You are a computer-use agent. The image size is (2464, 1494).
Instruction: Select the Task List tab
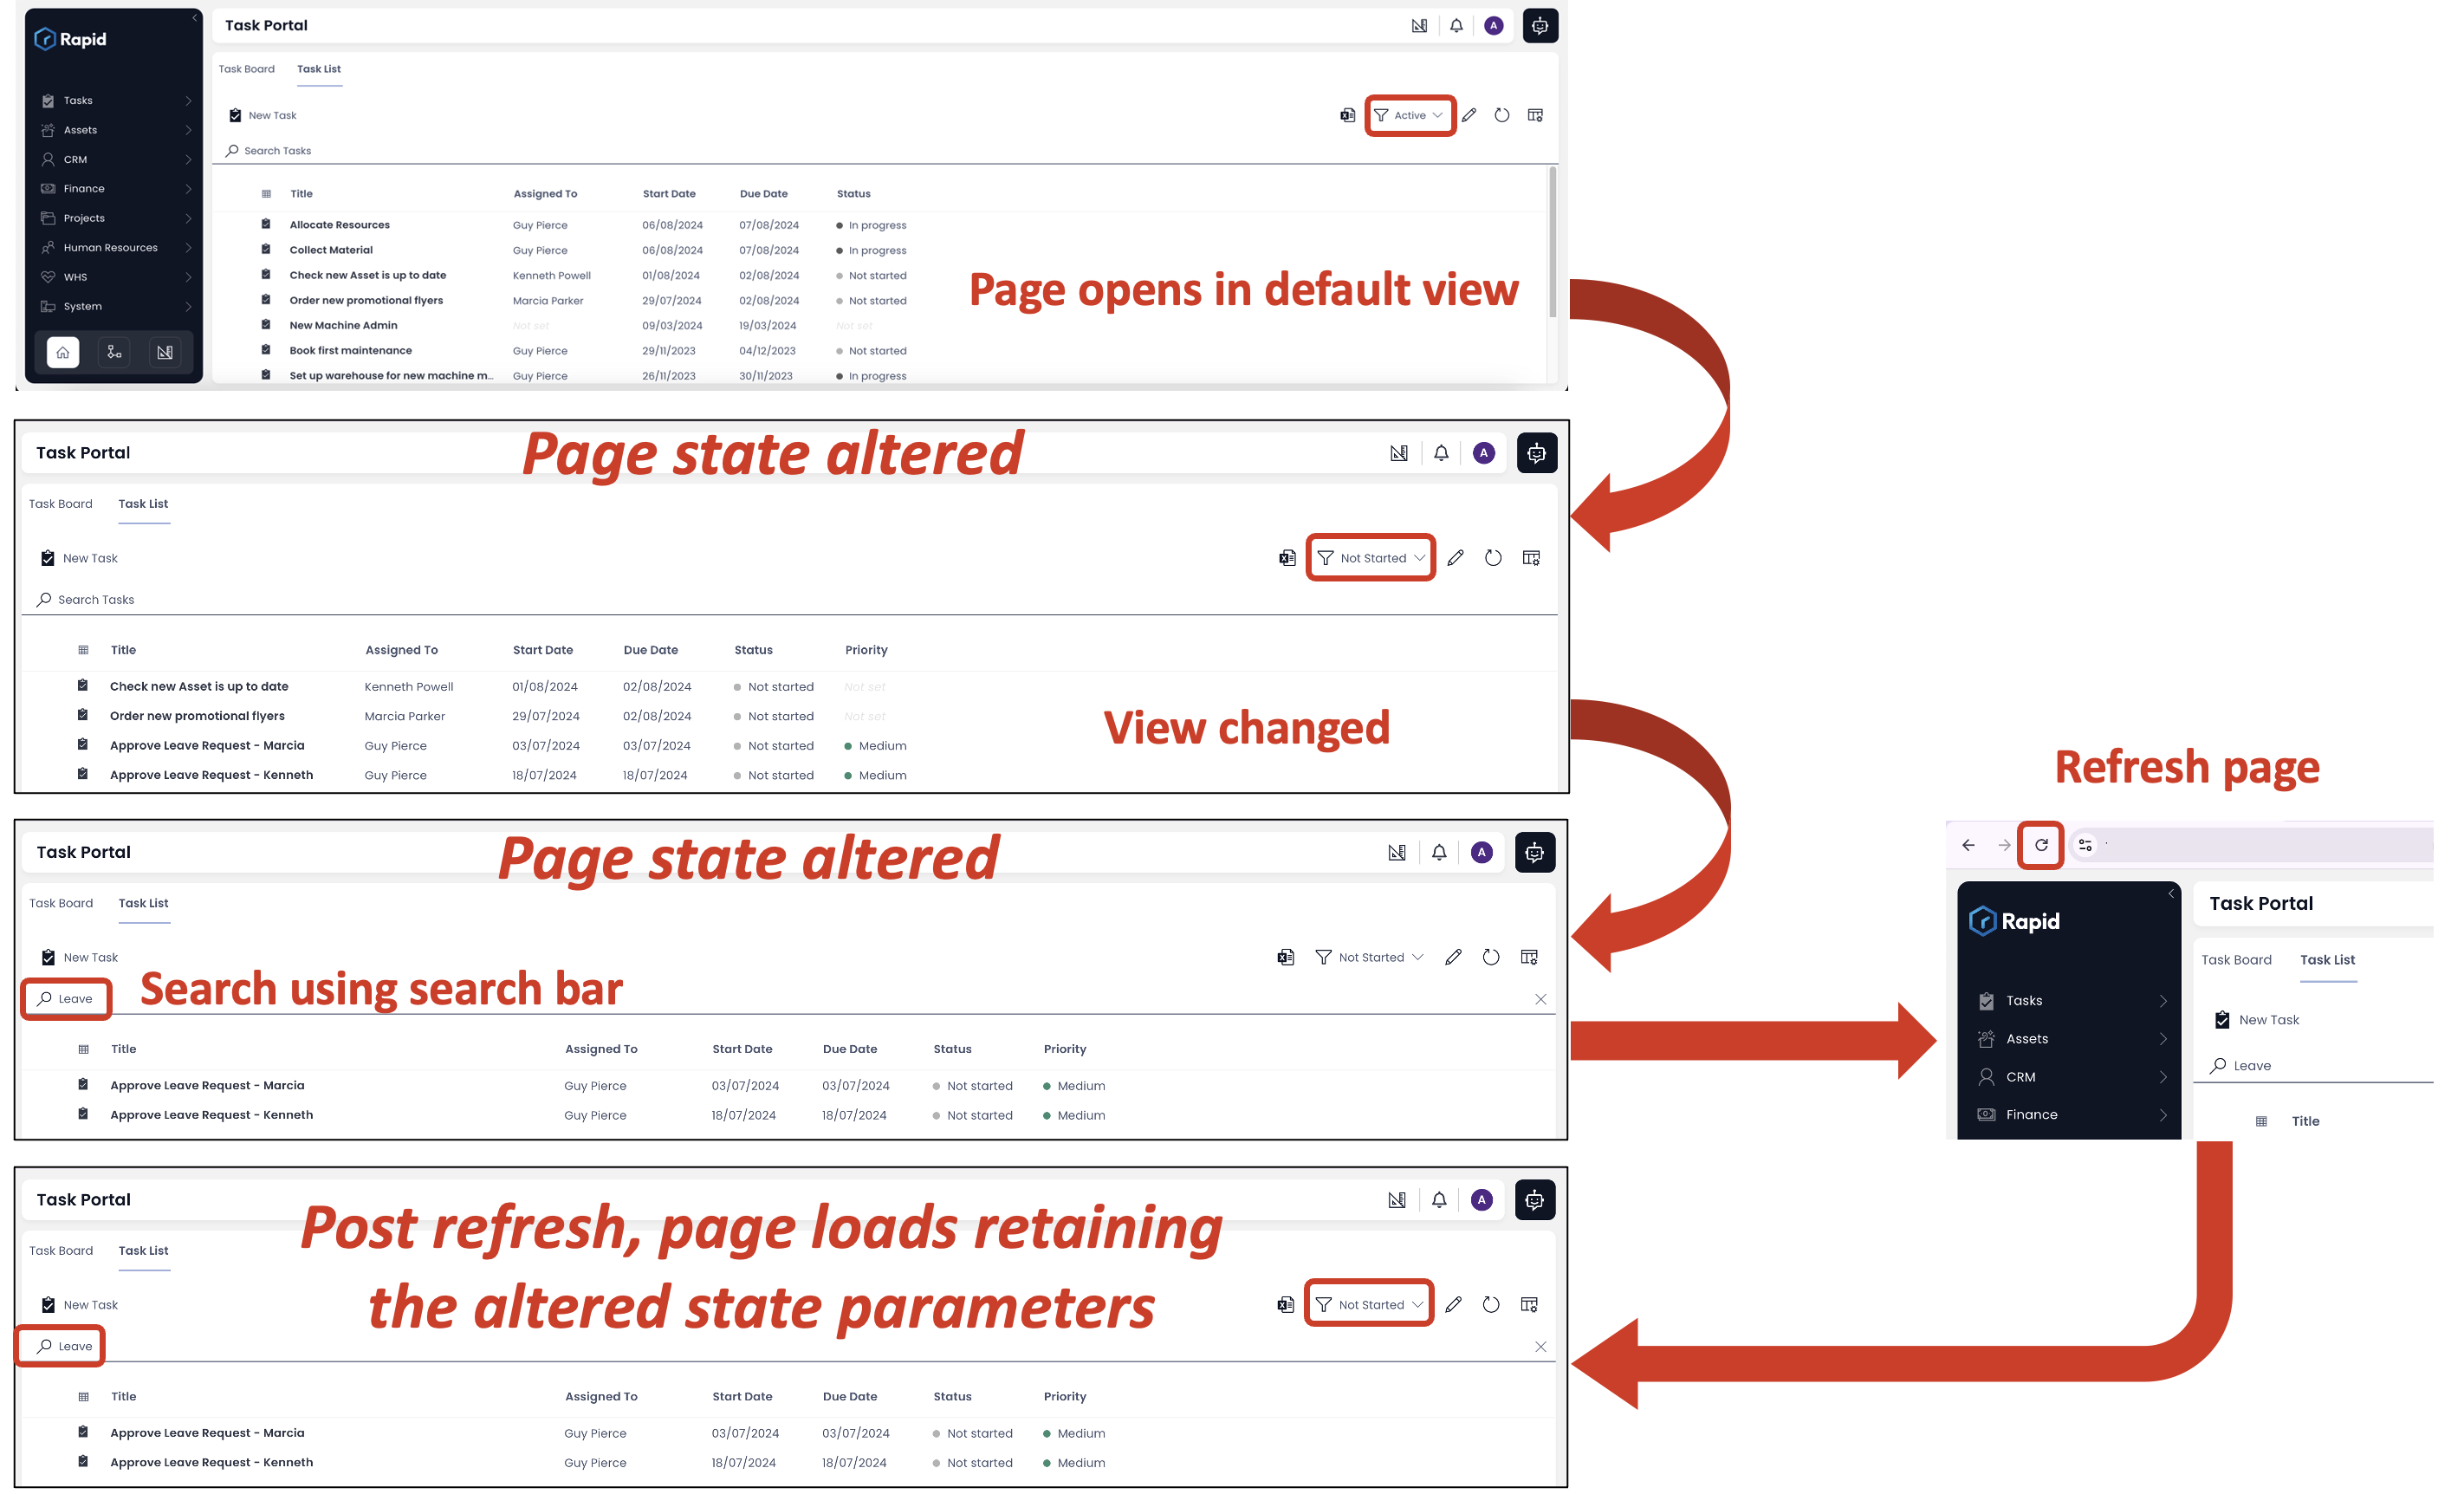click(319, 68)
